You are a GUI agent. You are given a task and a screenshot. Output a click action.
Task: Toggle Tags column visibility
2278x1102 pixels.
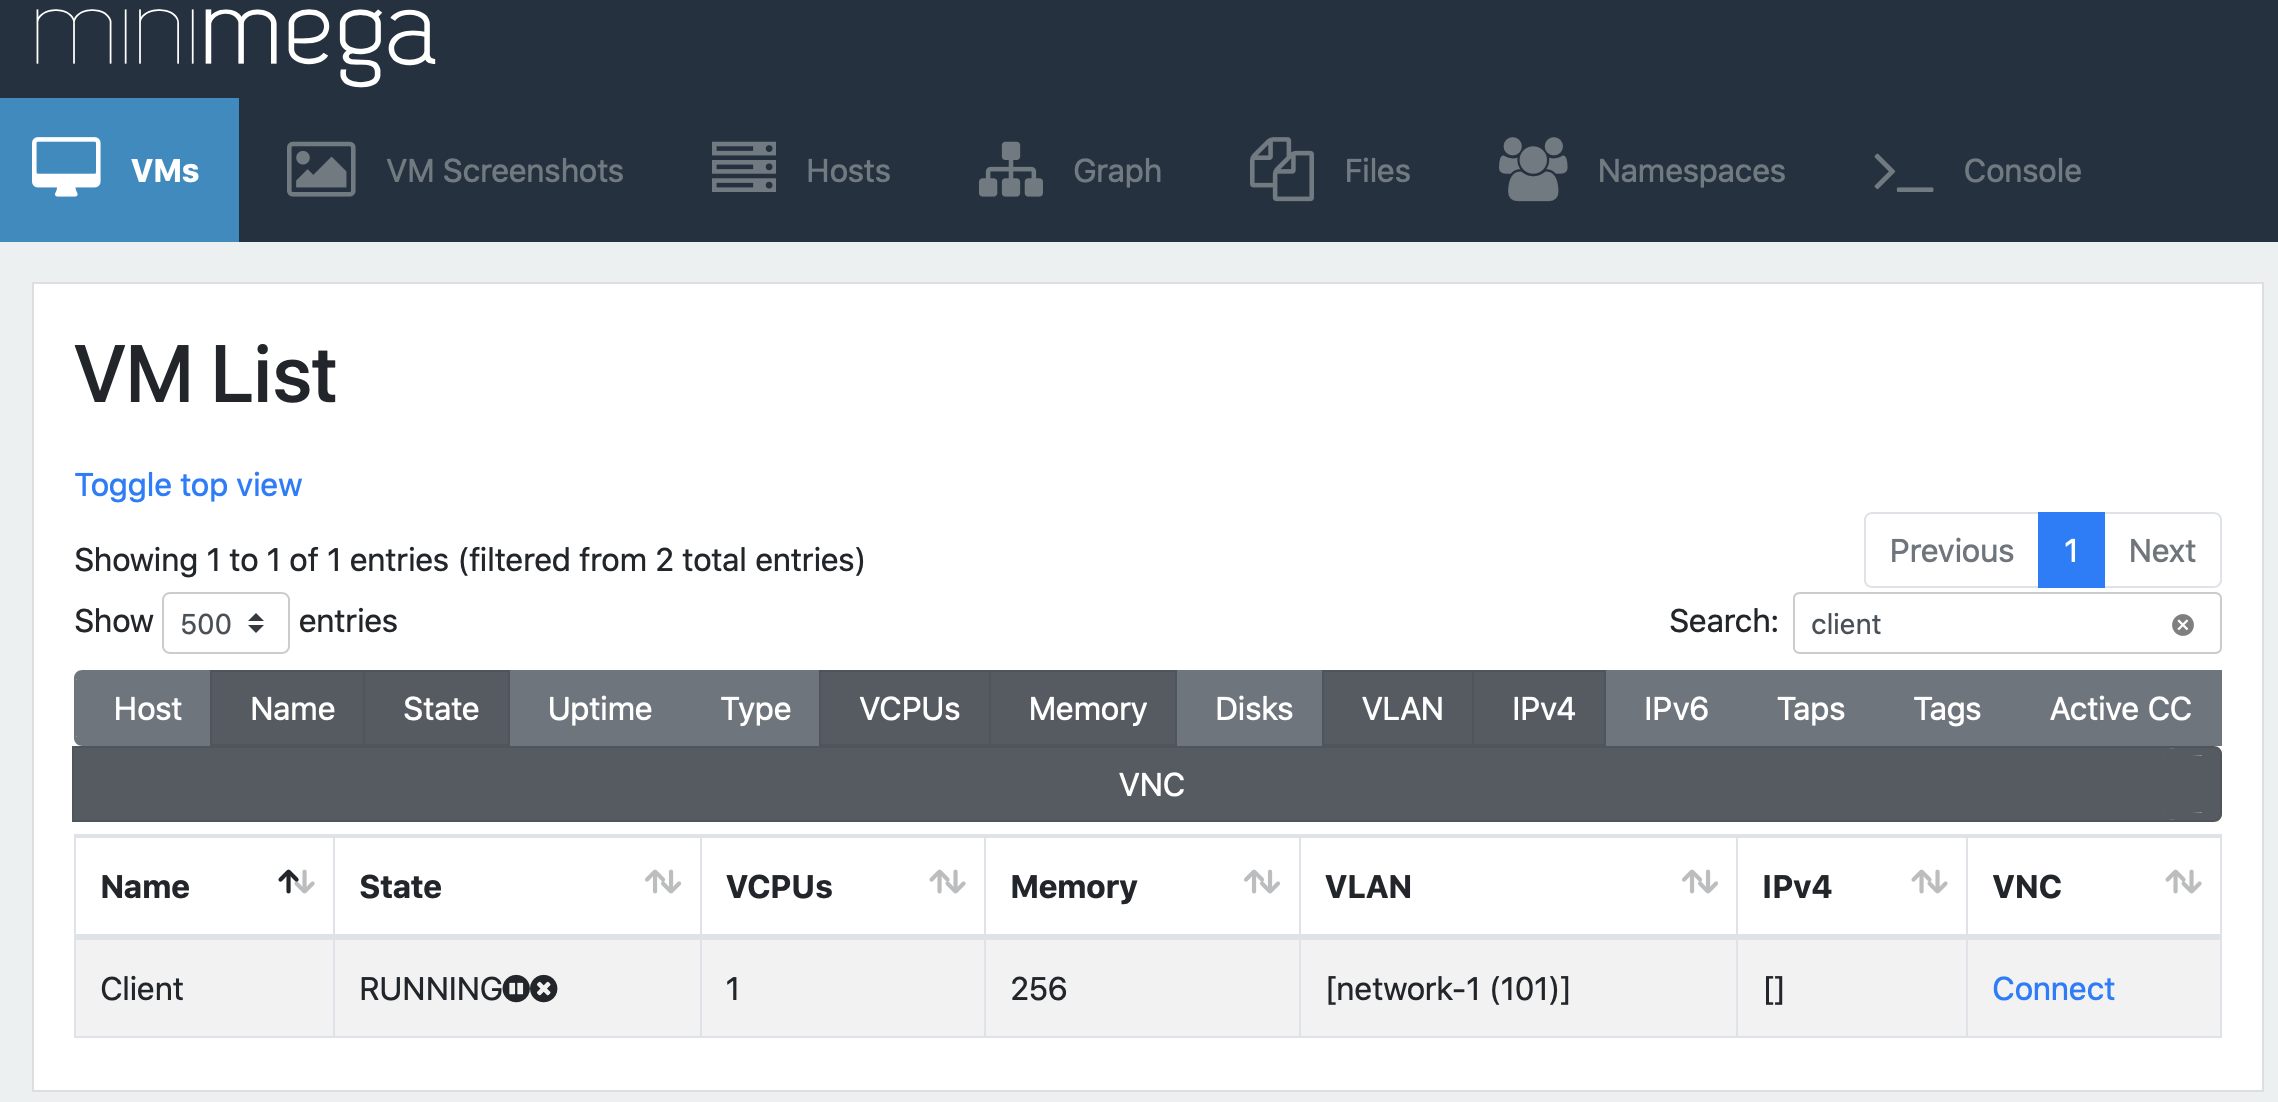coord(1945,709)
